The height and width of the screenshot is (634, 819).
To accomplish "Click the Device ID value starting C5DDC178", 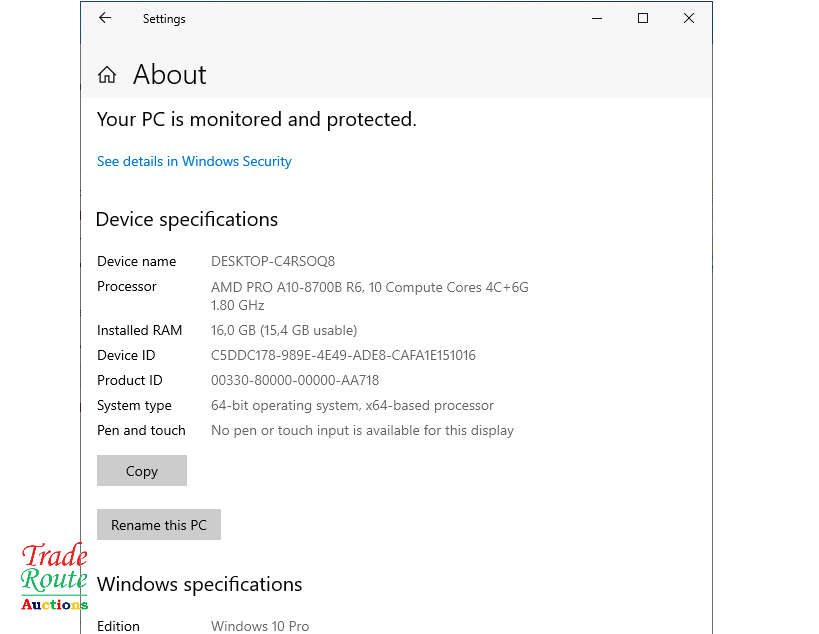I will [x=343, y=355].
